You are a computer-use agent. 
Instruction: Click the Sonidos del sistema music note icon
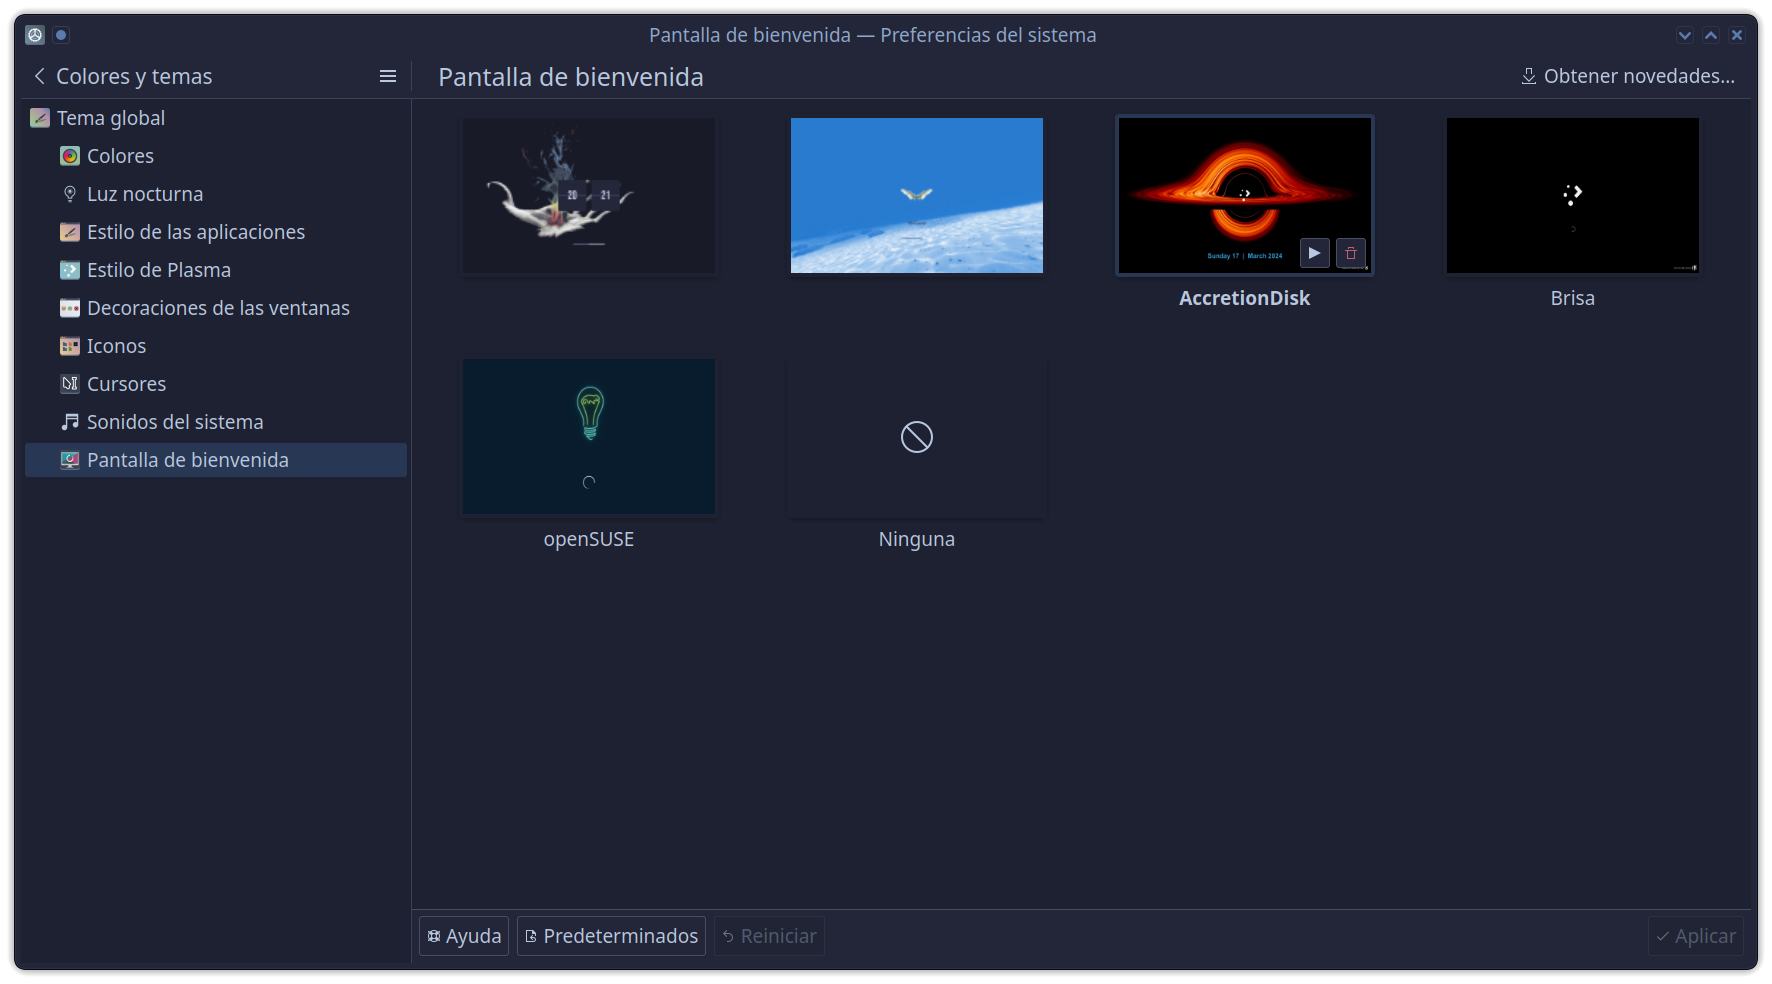tap(70, 422)
